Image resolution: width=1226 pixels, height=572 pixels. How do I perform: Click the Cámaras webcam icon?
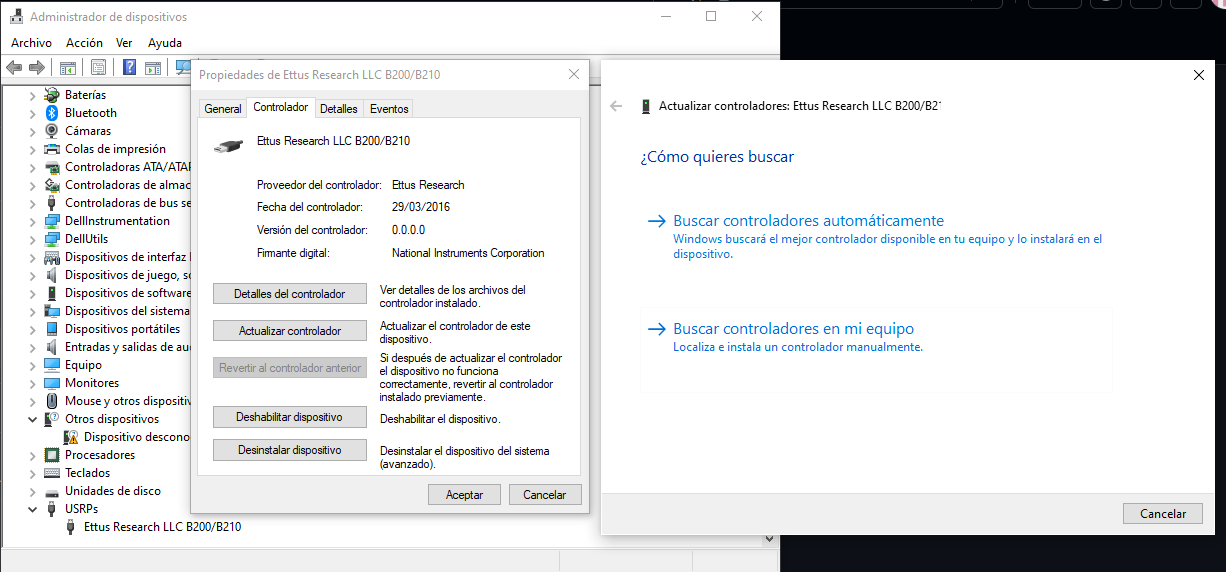click(52, 131)
